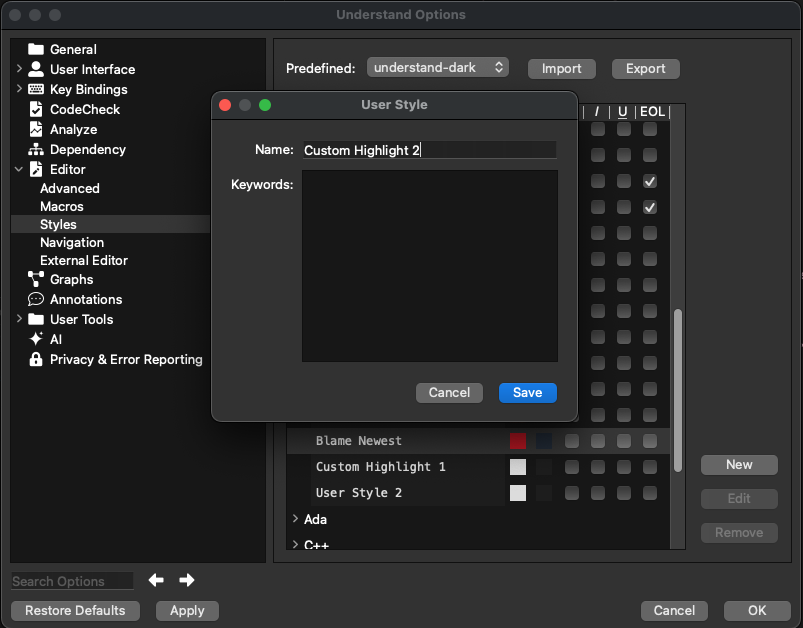Open the Advanced editor options
The image size is (803, 628).
coord(70,189)
